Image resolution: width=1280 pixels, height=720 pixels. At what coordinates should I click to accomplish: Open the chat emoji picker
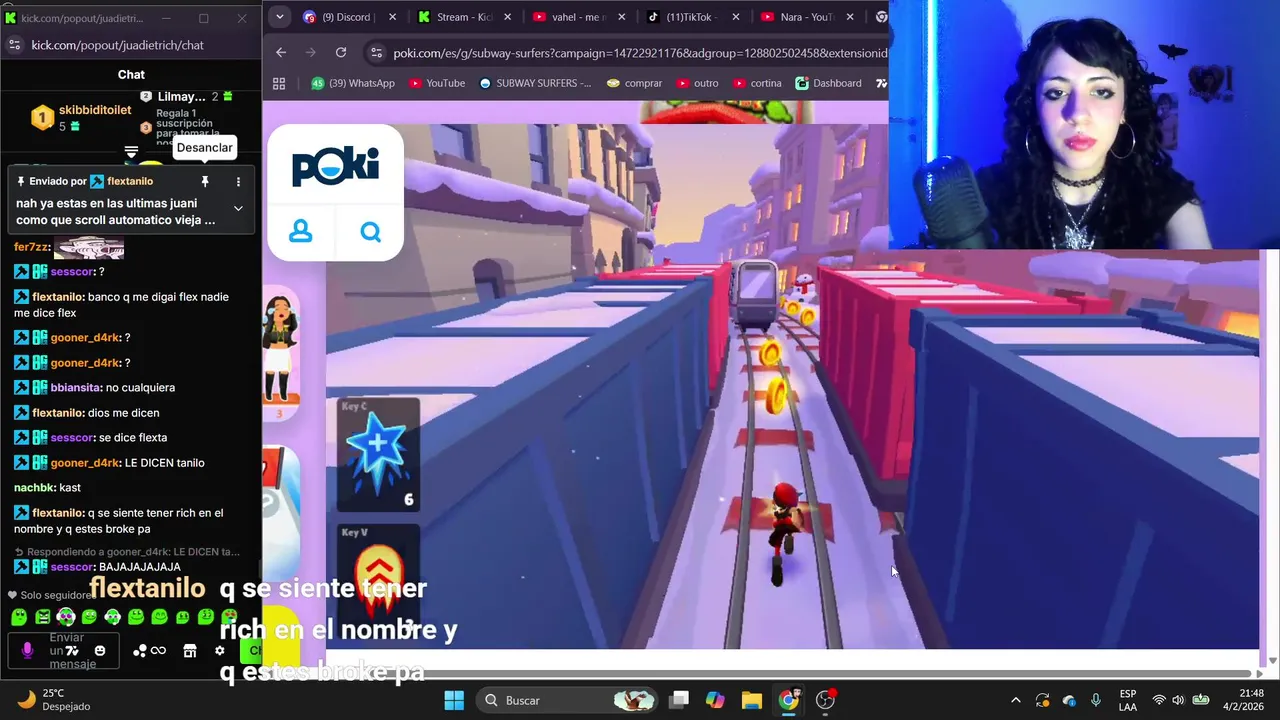click(99, 651)
